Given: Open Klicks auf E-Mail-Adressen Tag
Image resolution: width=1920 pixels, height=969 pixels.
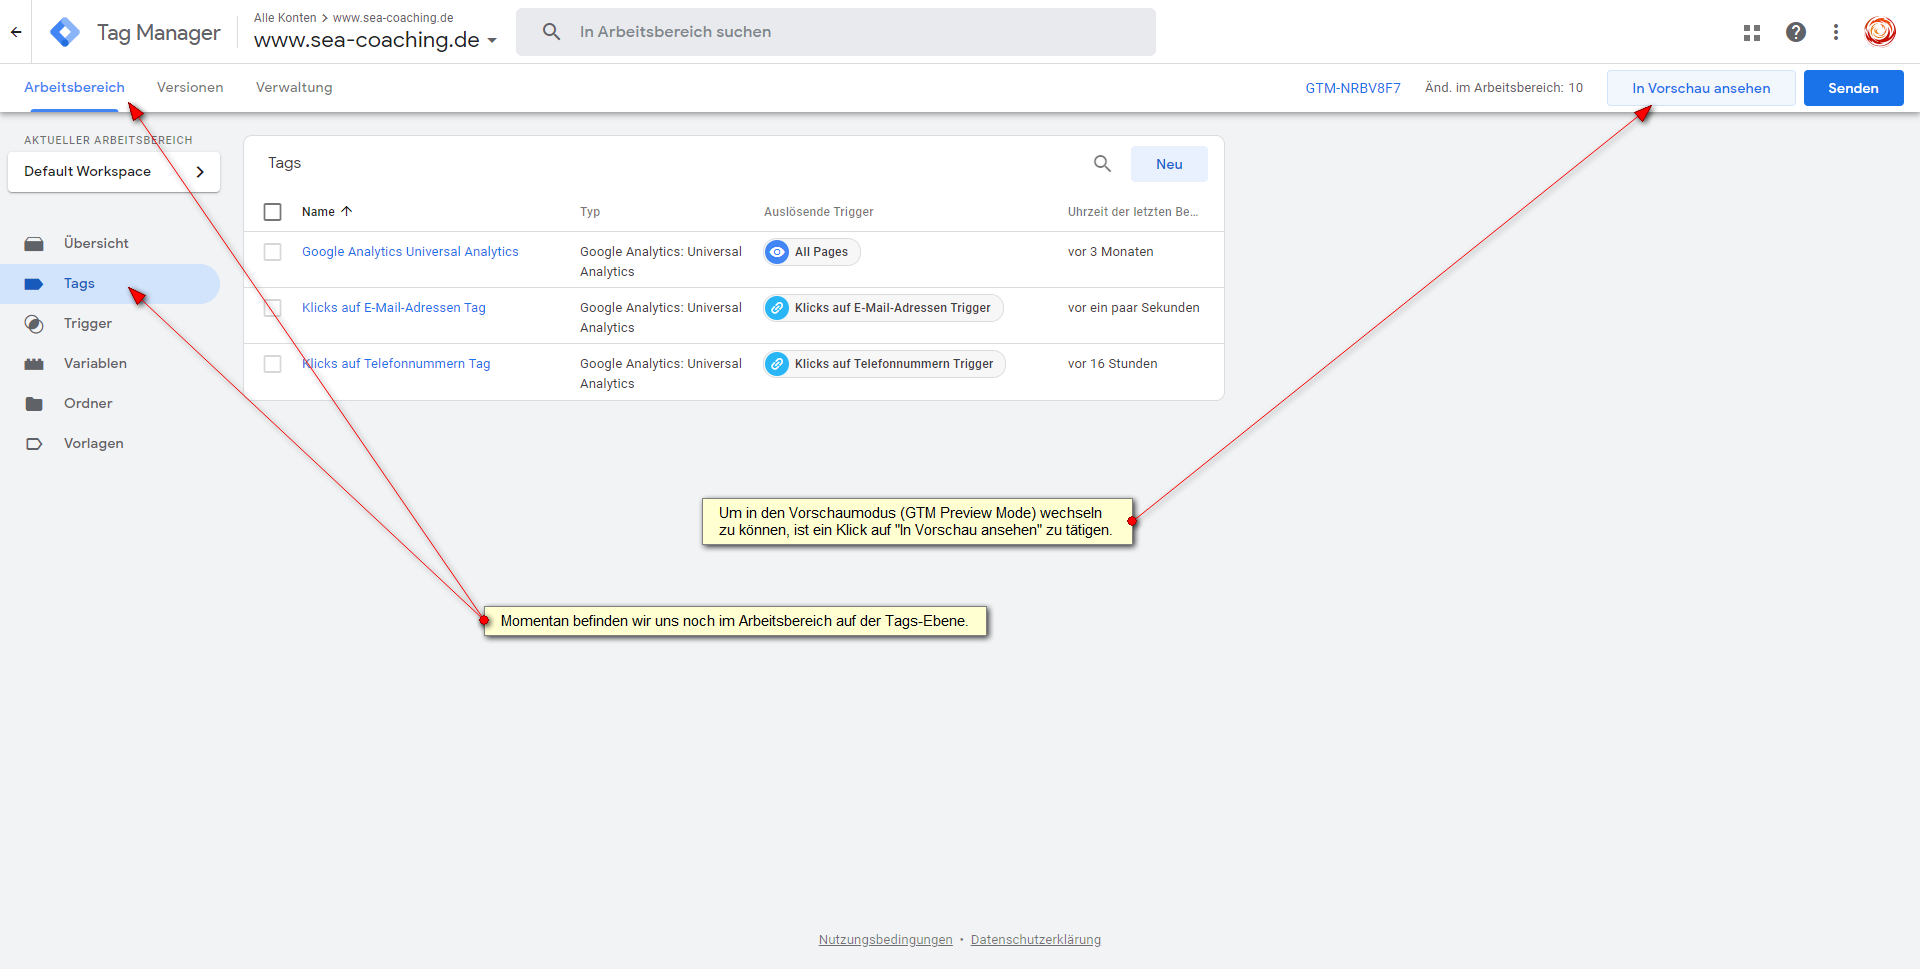Looking at the screenshot, I should point(394,308).
